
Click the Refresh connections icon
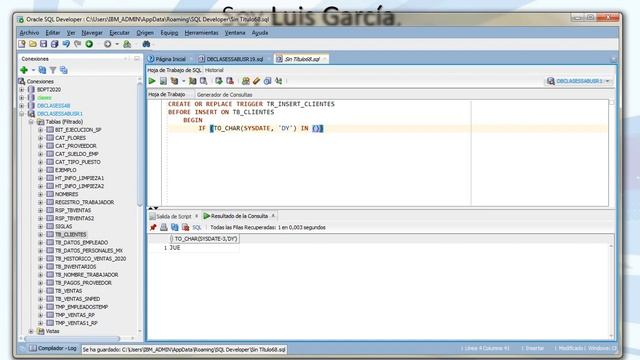[42, 70]
